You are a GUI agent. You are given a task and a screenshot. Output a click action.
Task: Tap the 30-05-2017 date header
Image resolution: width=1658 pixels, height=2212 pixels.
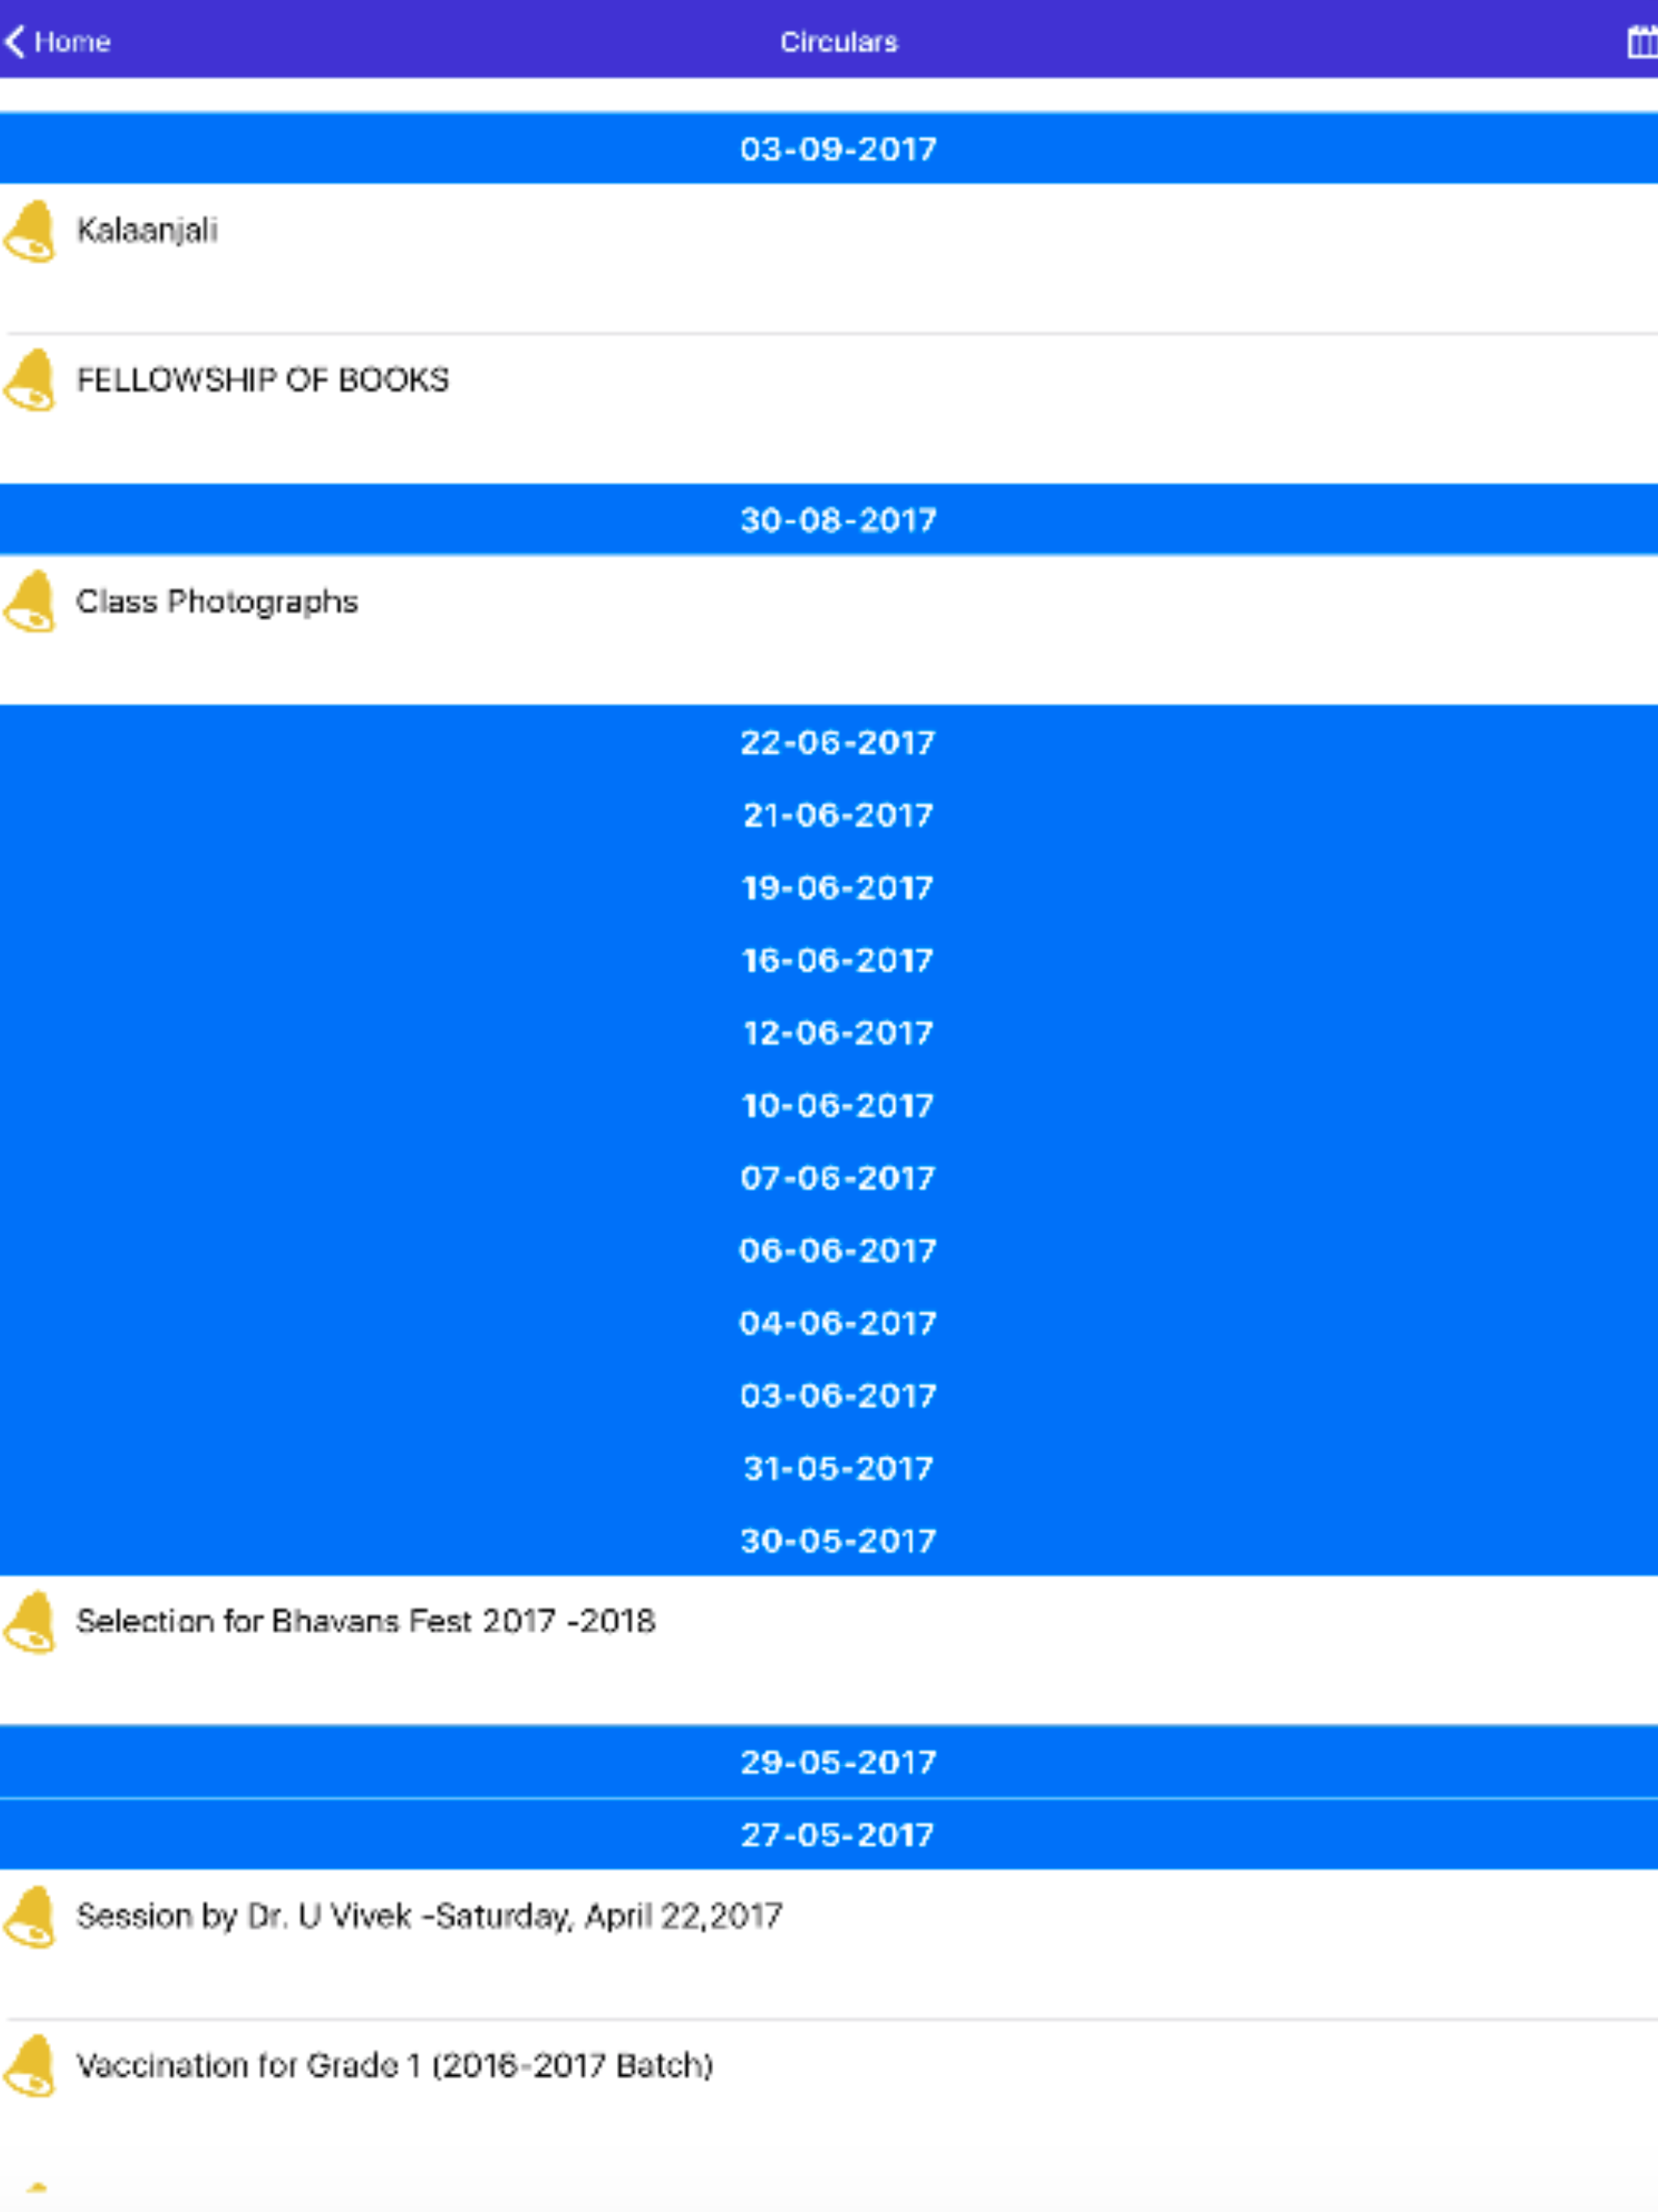point(829,1540)
